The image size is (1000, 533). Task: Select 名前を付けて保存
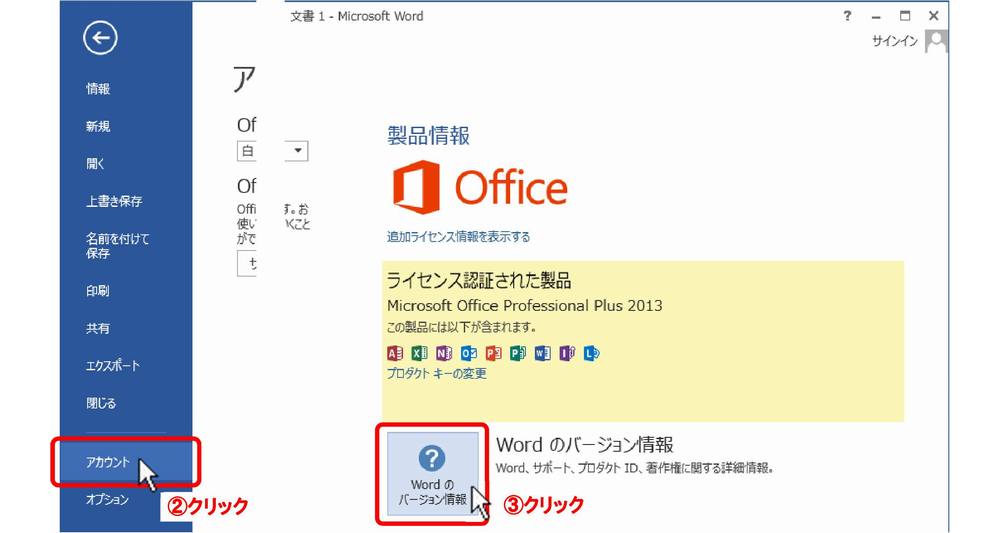117,245
